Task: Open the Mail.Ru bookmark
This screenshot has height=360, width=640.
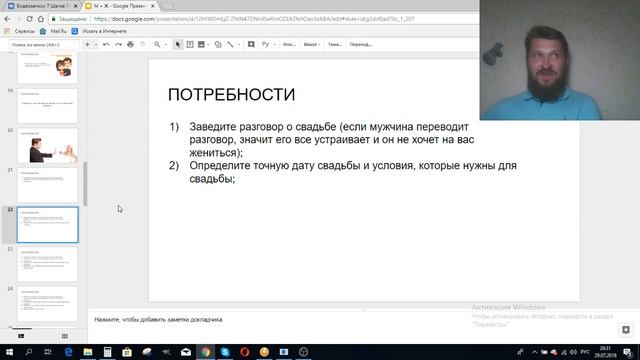Action: (x=53, y=31)
